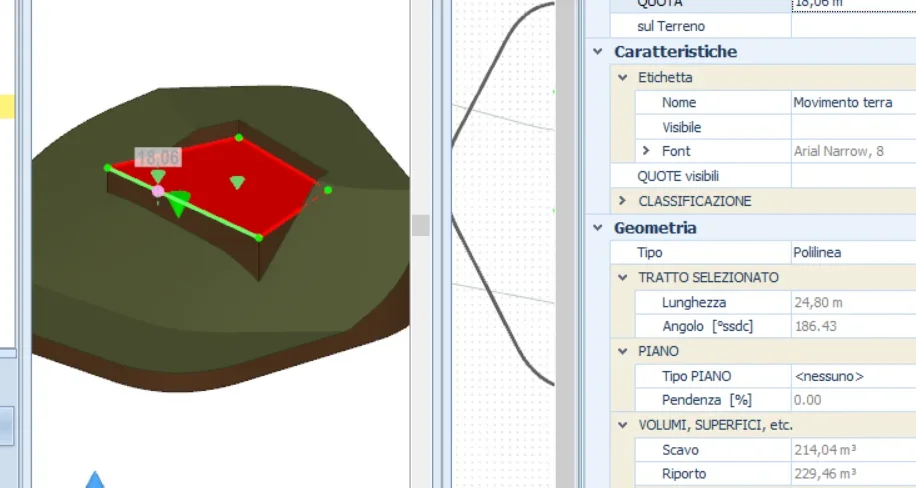Select the top green vertex of the red polygon
Screen dimensions: 916x488
pyautogui.click(x=238, y=137)
